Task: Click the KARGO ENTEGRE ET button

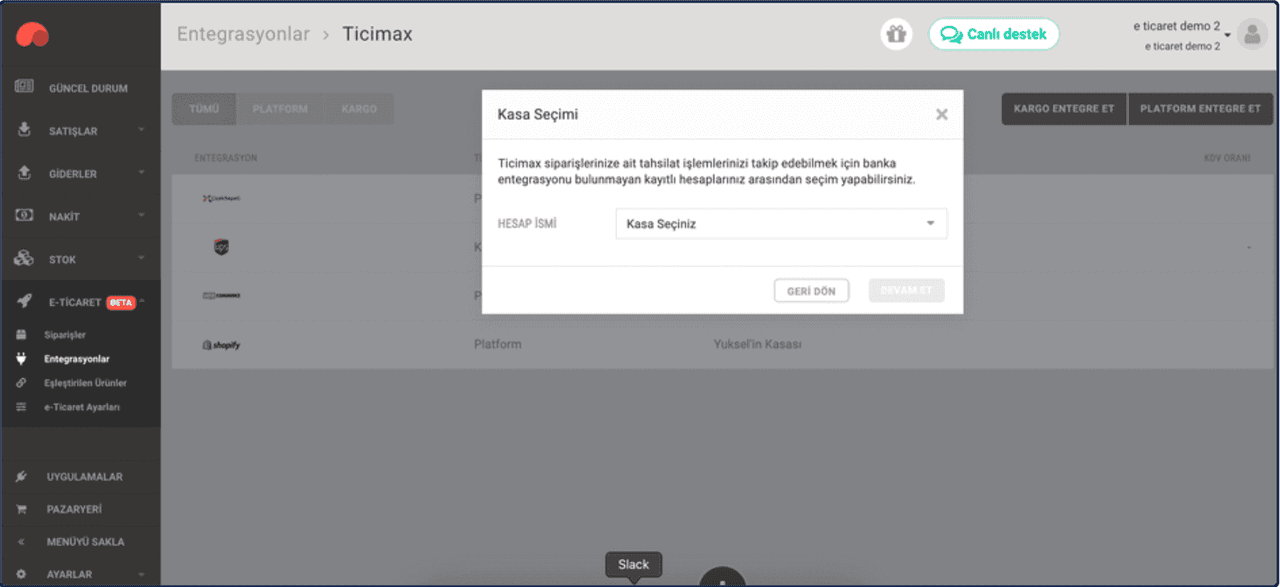Action: pyautogui.click(x=1064, y=109)
